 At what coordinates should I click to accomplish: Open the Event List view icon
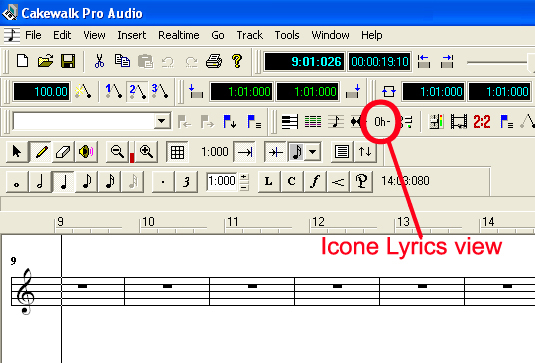tap(313, 121)
